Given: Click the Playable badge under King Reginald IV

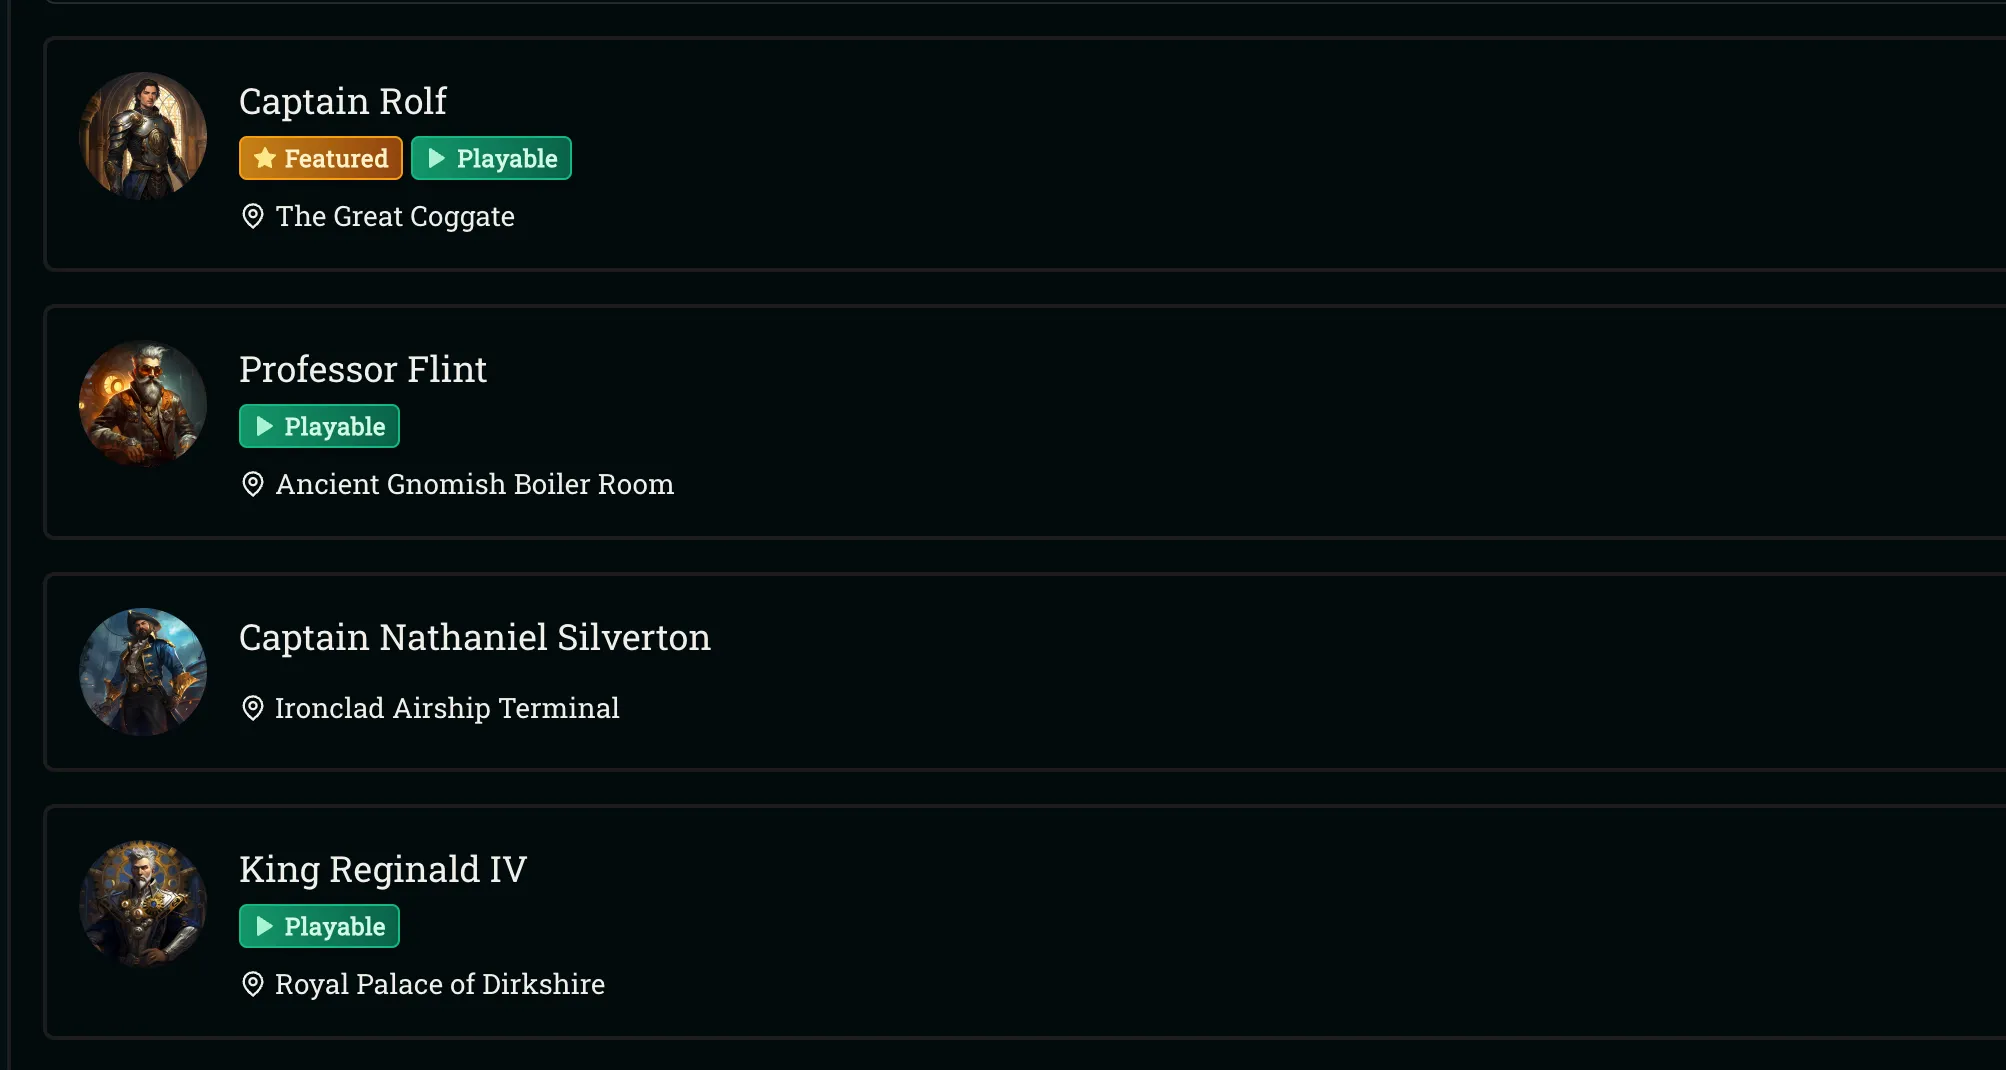Looking at the screenshot, I should pos(319,926).
